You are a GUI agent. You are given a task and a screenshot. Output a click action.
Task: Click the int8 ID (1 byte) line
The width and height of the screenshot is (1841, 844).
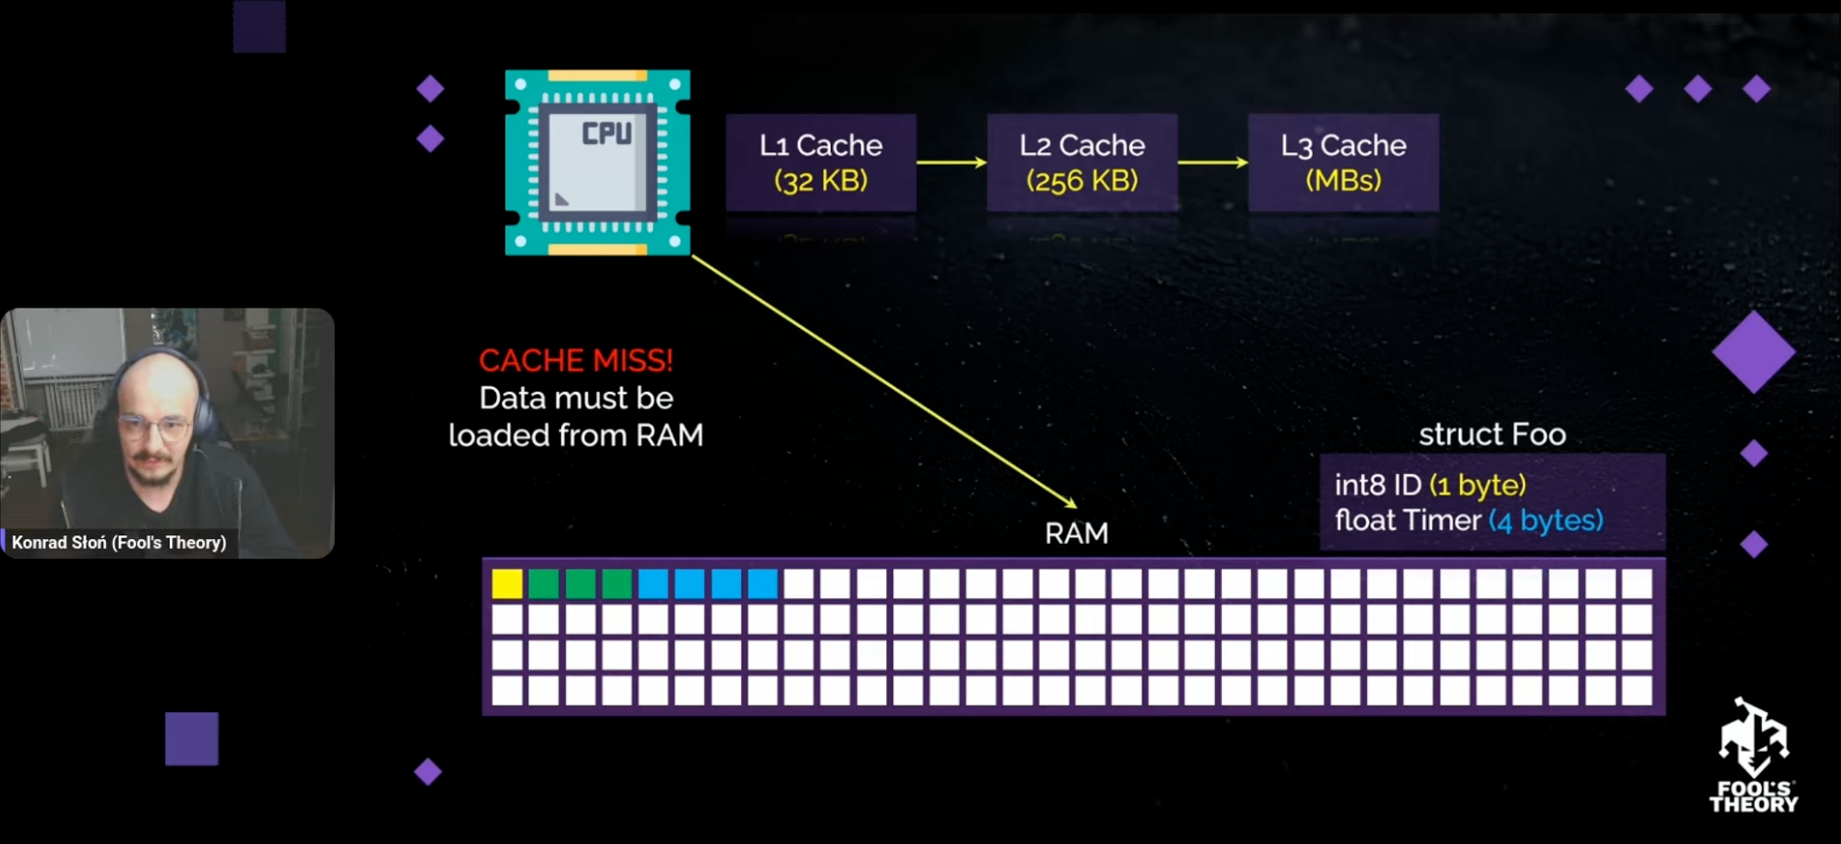pos(1430,485)
